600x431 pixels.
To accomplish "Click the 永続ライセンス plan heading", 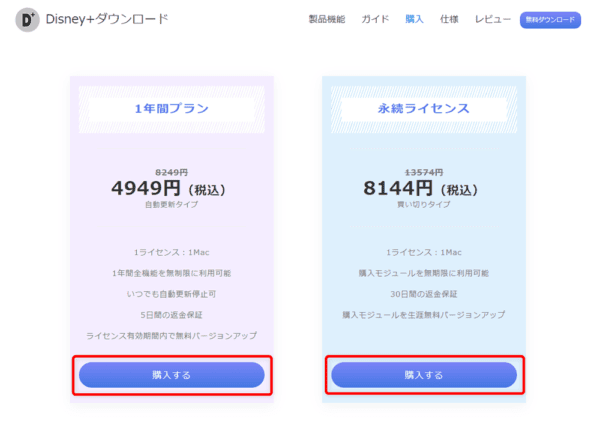I will click(x=423, y=109).
